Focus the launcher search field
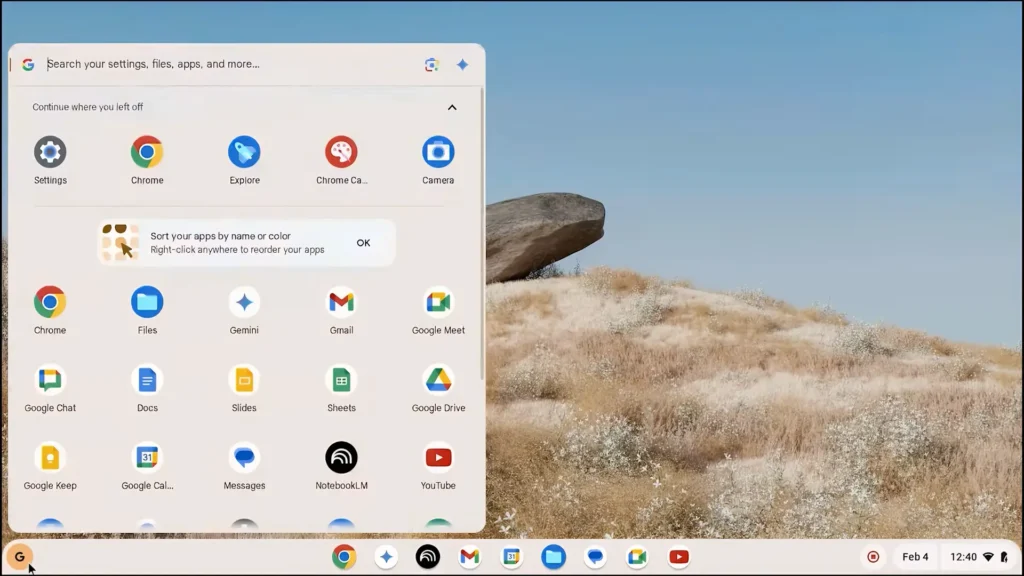The image size is (1024, 576). (x=229, y=64)
